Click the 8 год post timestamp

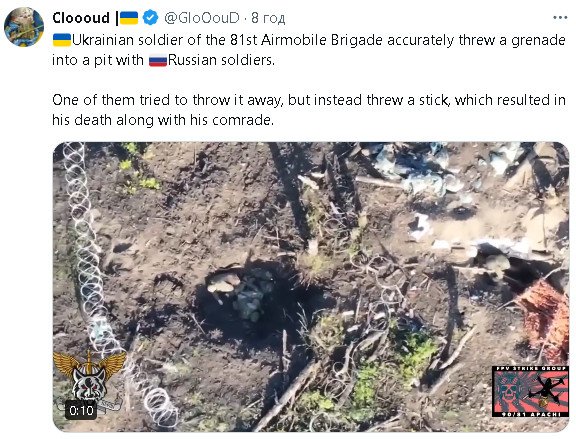coord(268,18)
